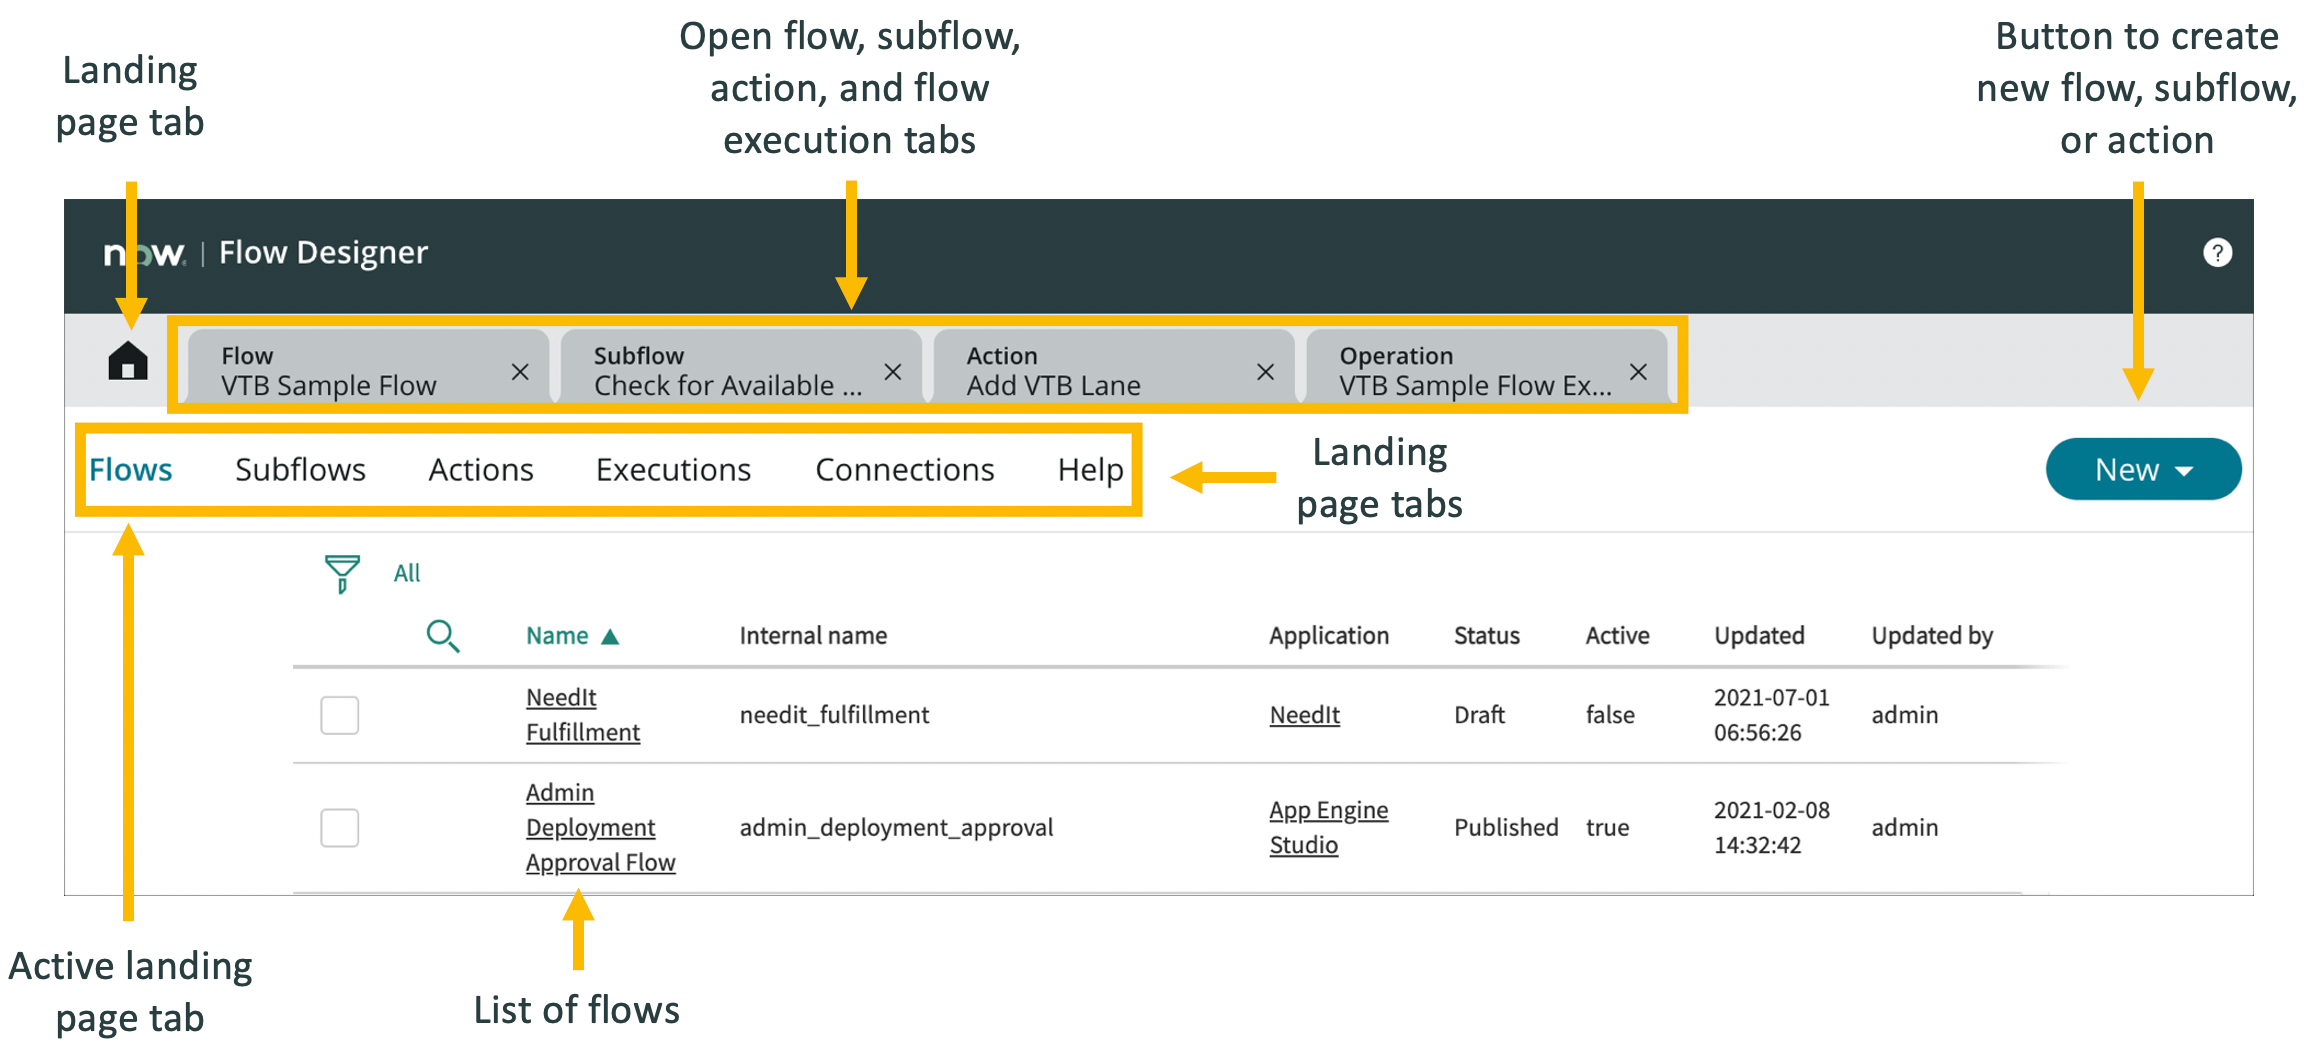Check the Admin Deployment Approval Flow checkbox
Viewport: 2304px width, 1056px height.
click(x=339, y=827)
